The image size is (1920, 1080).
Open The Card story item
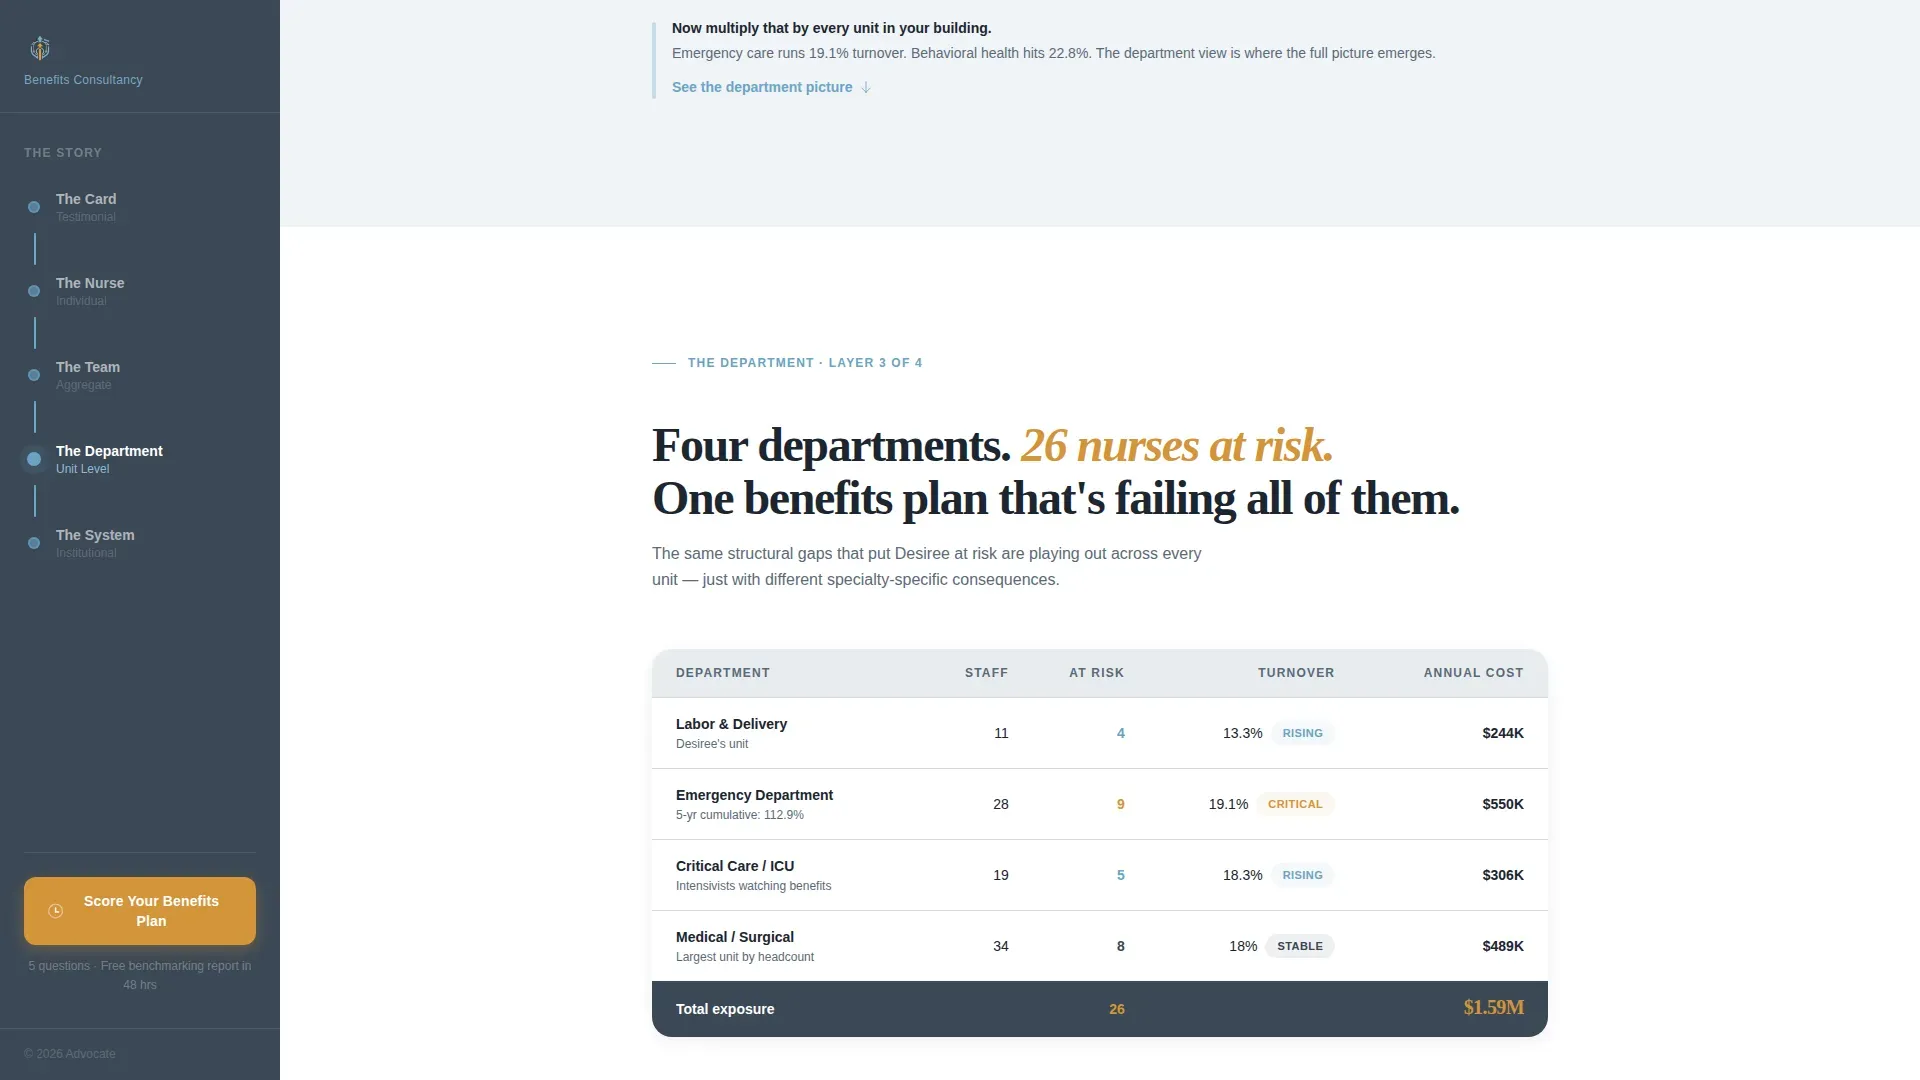[x=86, y=207]
